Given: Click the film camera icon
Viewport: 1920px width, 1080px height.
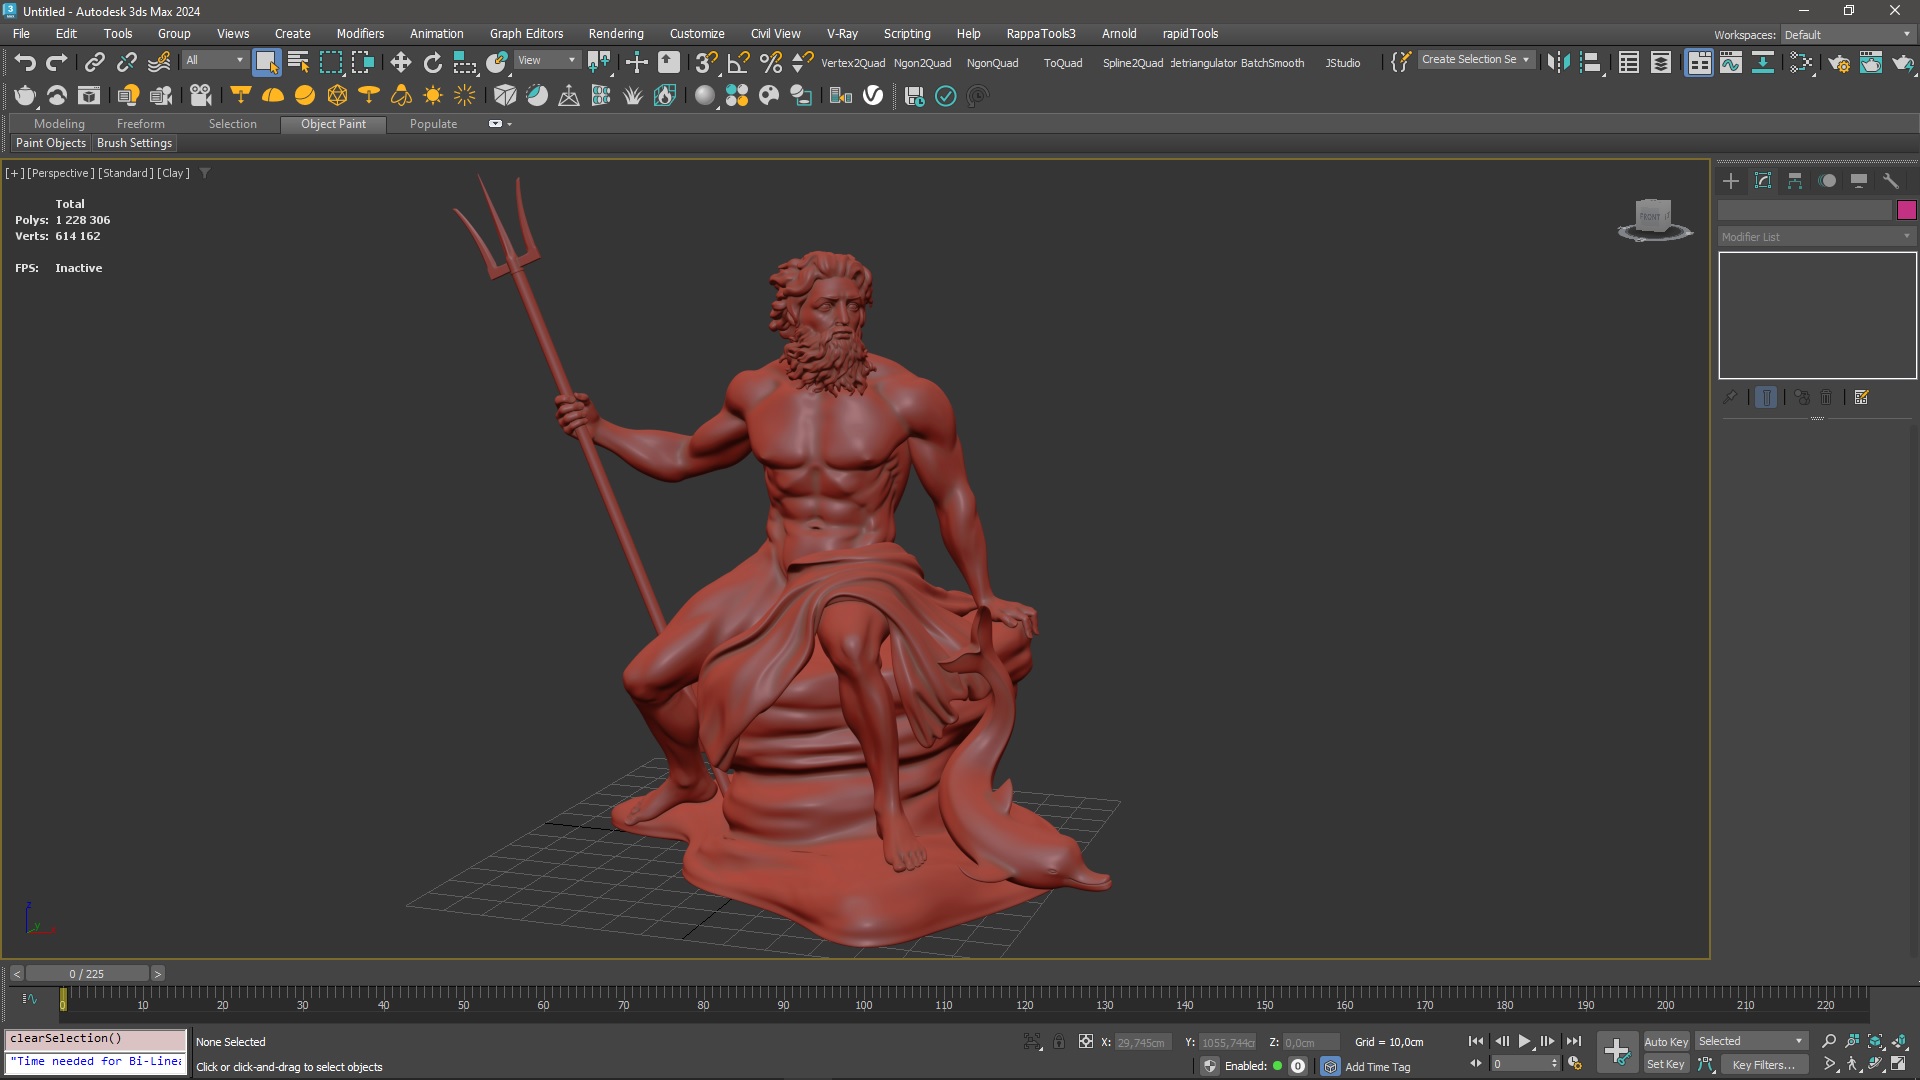Looking at the screenshot, I should 201,96.
